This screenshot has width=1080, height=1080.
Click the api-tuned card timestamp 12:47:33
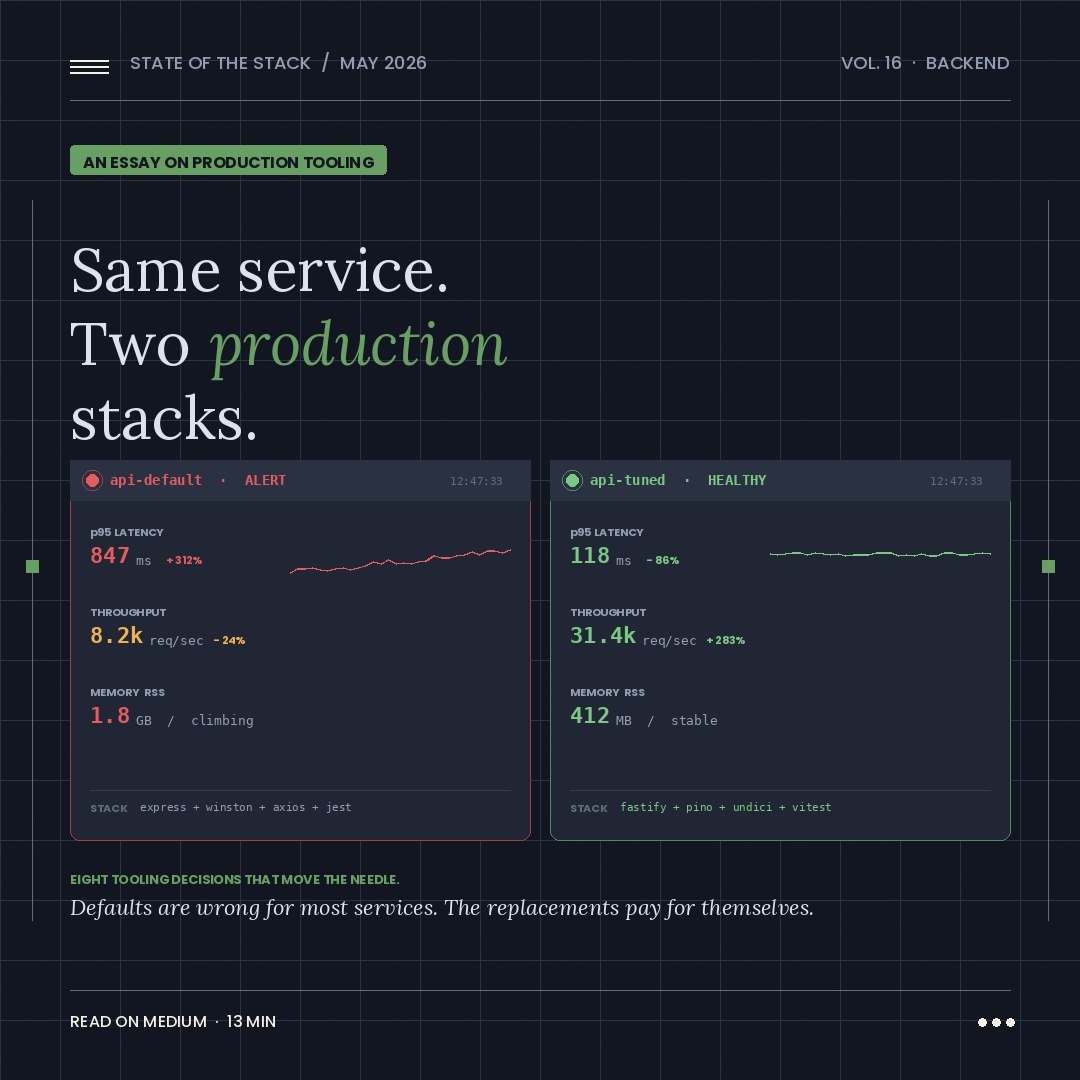pyautogui.click(x=956, y=481)
